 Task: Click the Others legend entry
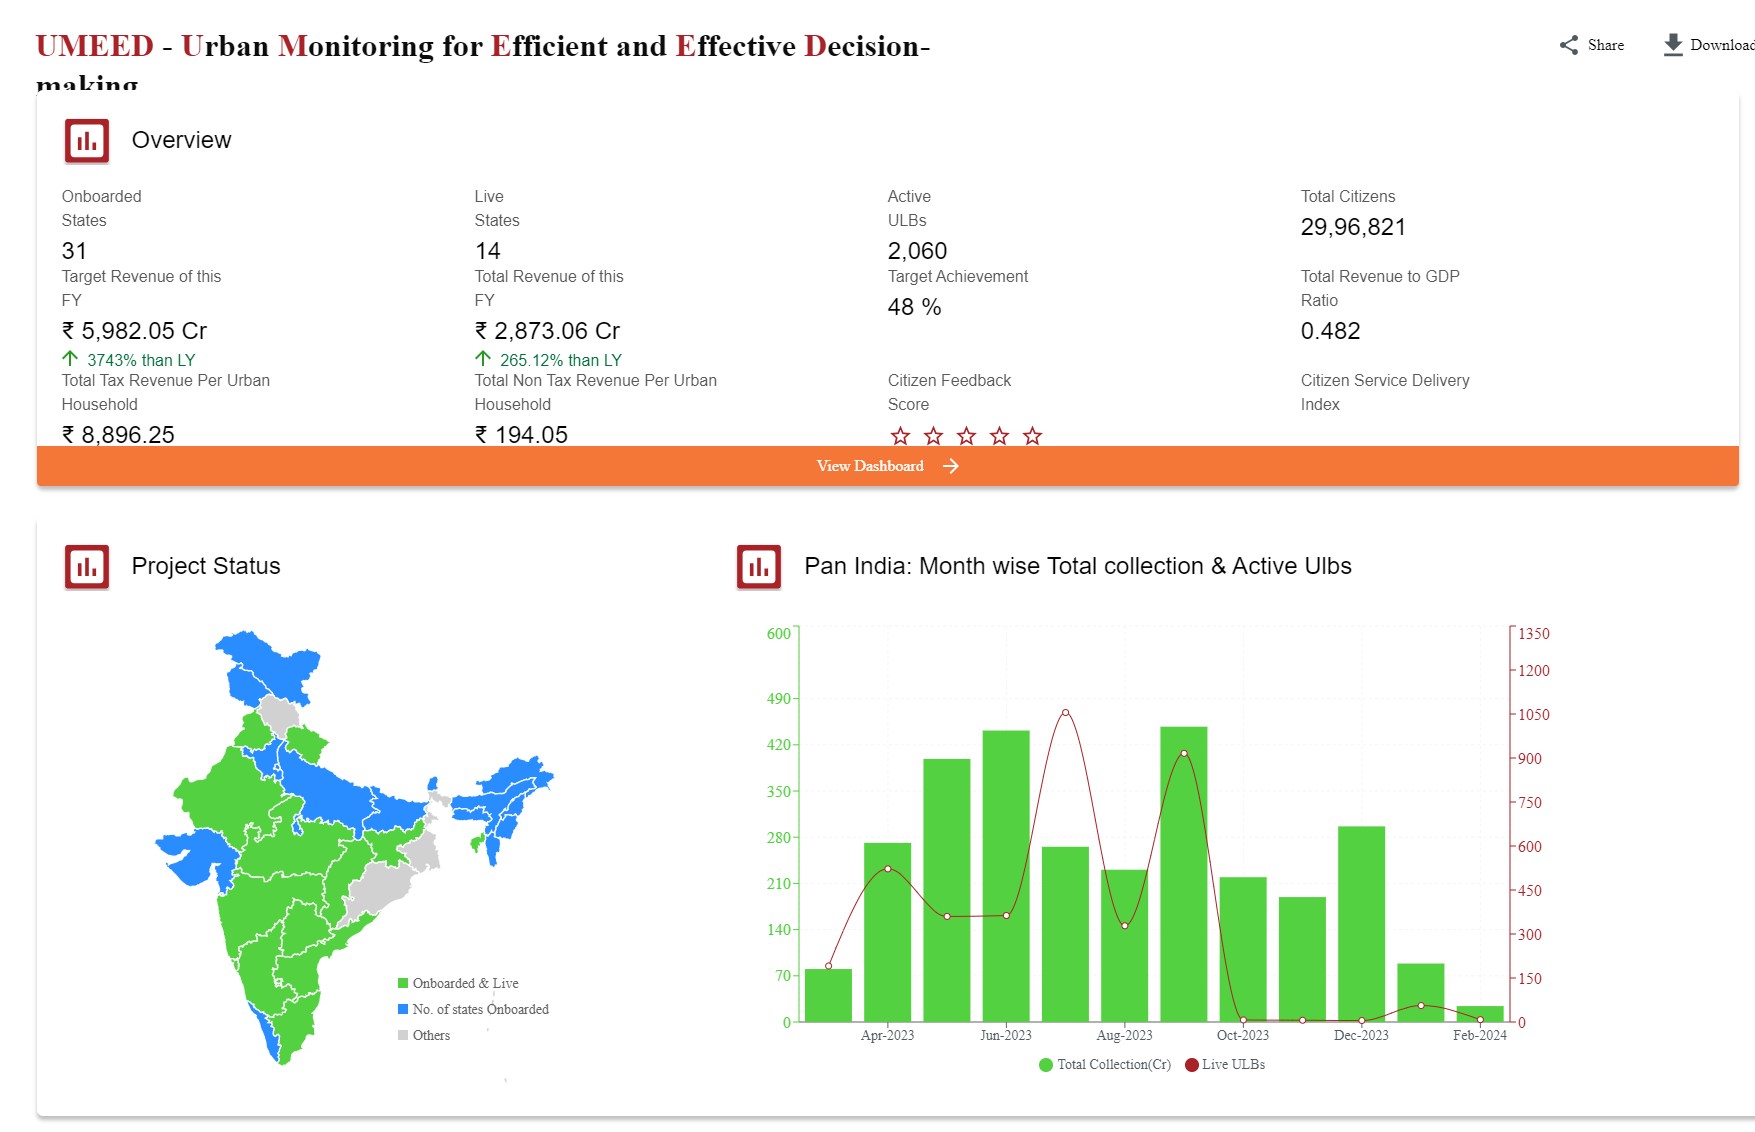pyautogui.click(x=424, y=1036)
